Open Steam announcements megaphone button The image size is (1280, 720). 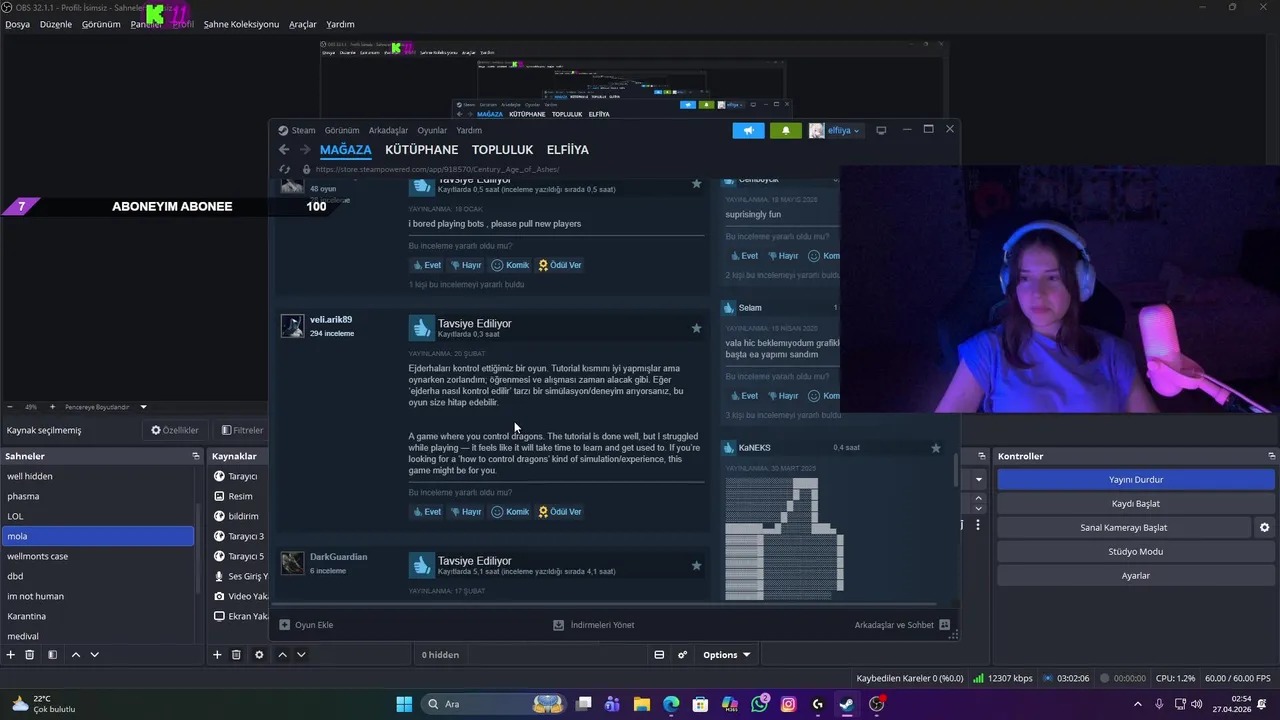(x=748, y=130)
